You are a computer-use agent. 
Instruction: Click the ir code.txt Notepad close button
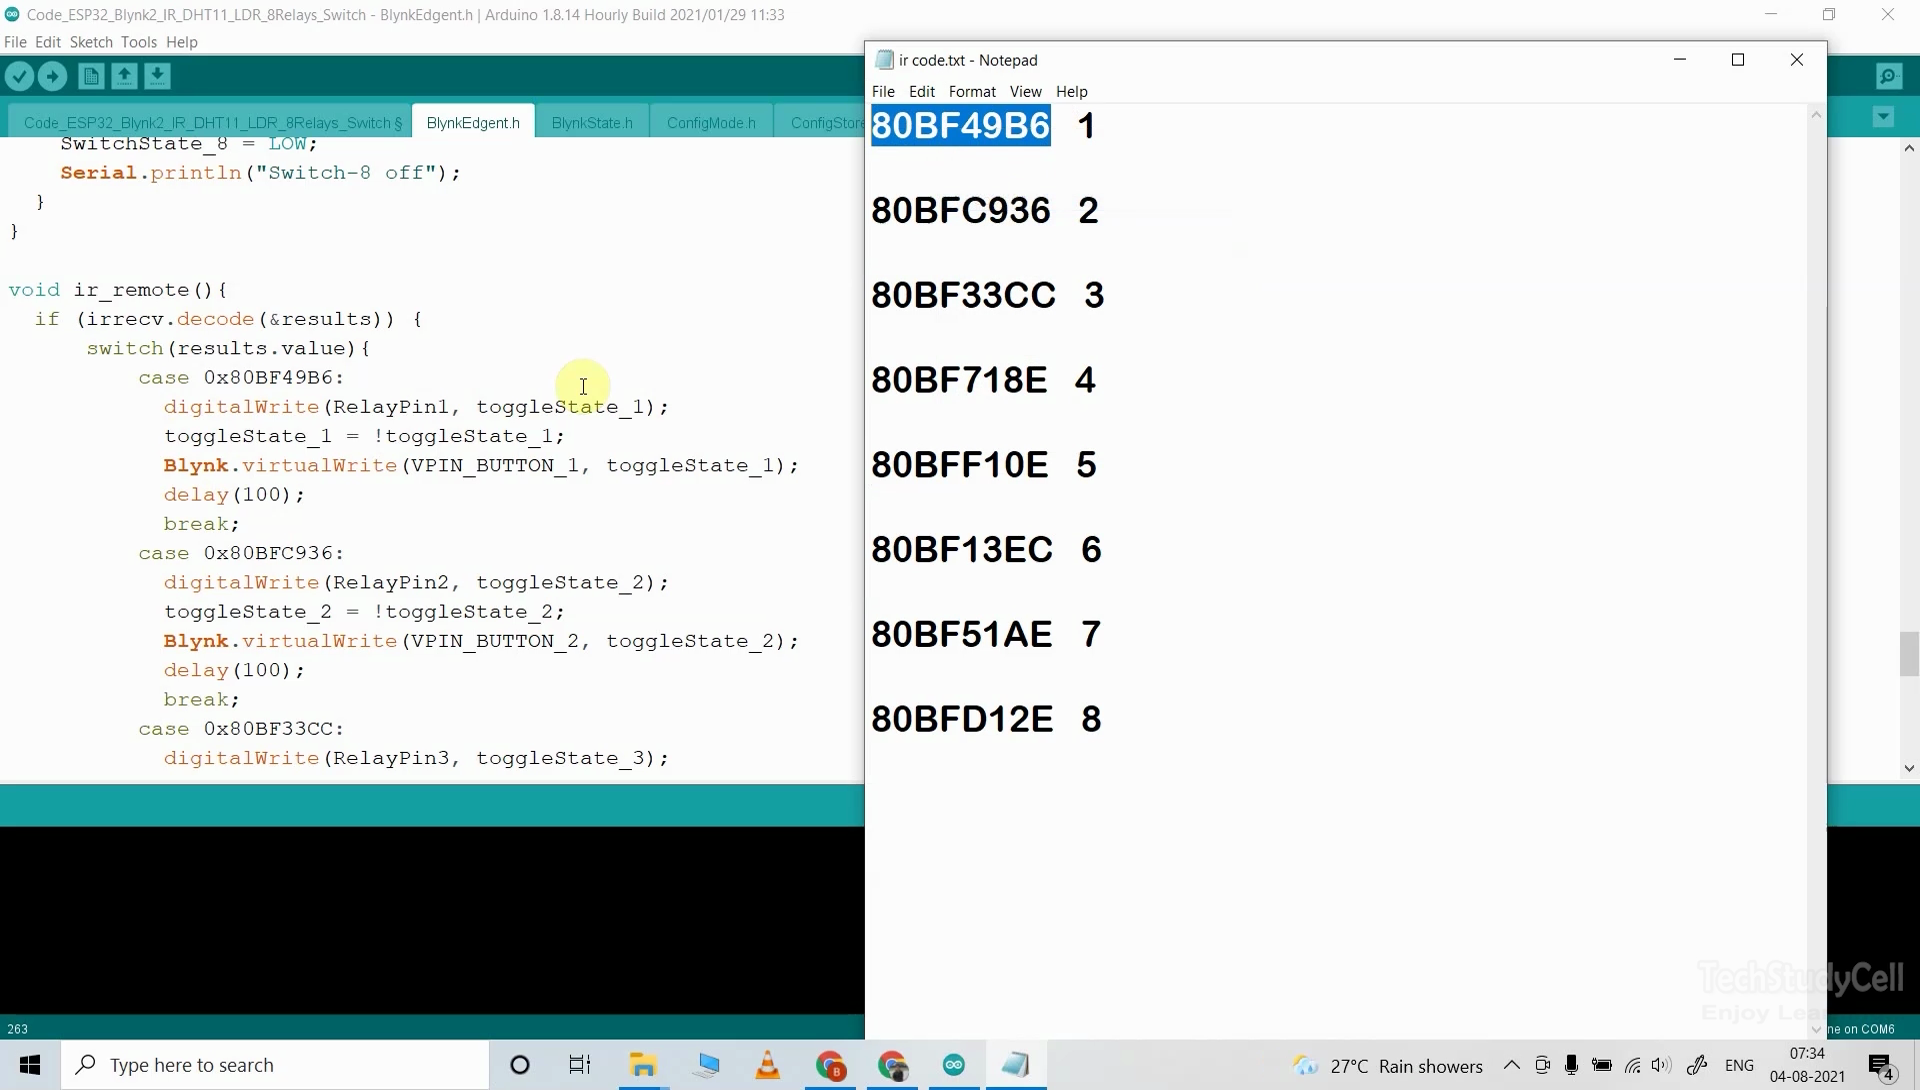(1796, 59)
